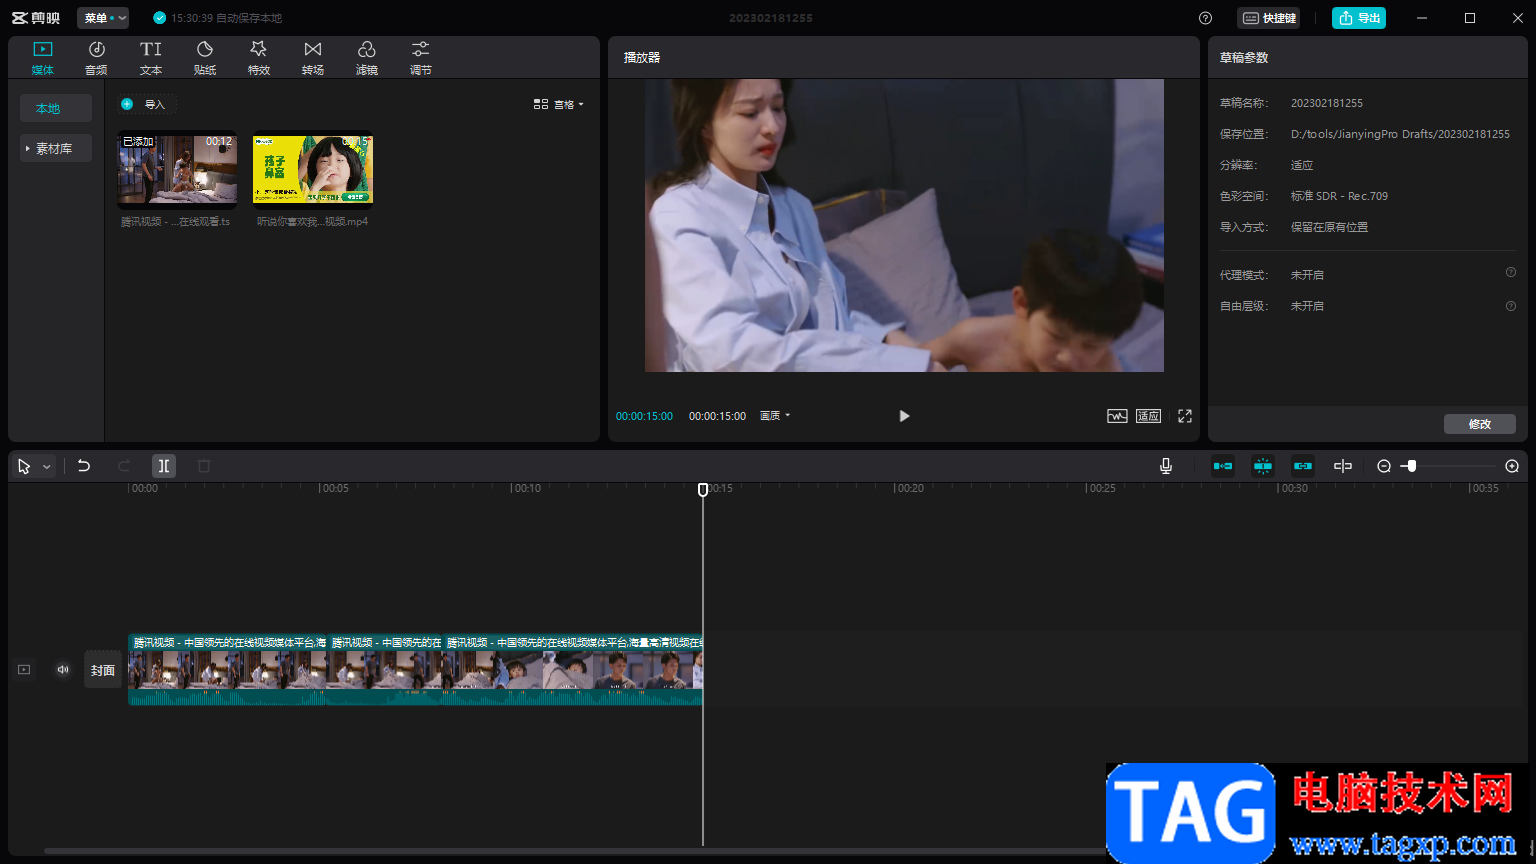
Task: Click the timeline horizontal scrollbar
Action: (x=575, y=852)
